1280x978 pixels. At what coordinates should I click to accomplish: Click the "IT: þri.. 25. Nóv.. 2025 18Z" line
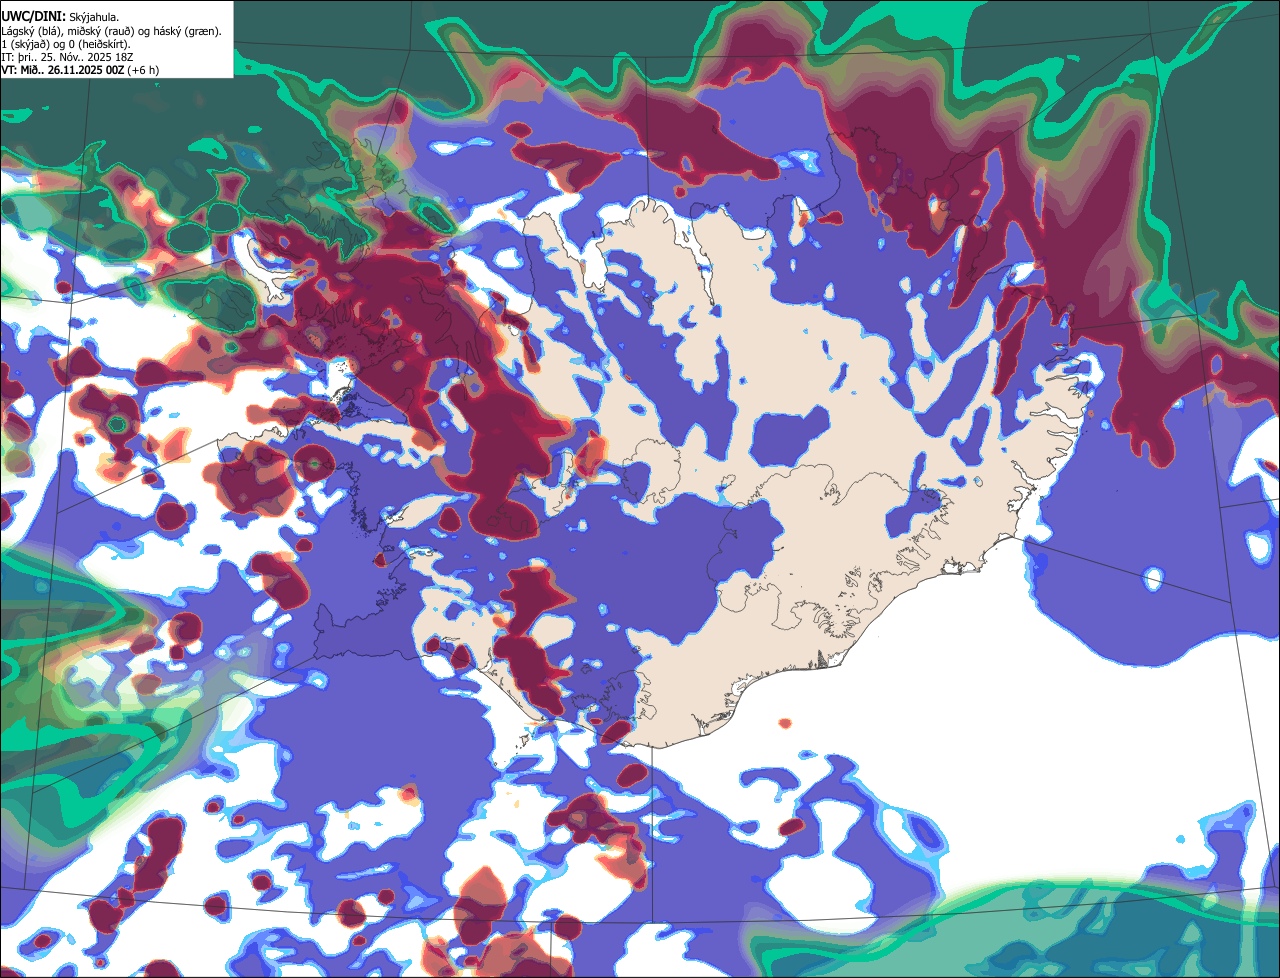tap(67, 57)
